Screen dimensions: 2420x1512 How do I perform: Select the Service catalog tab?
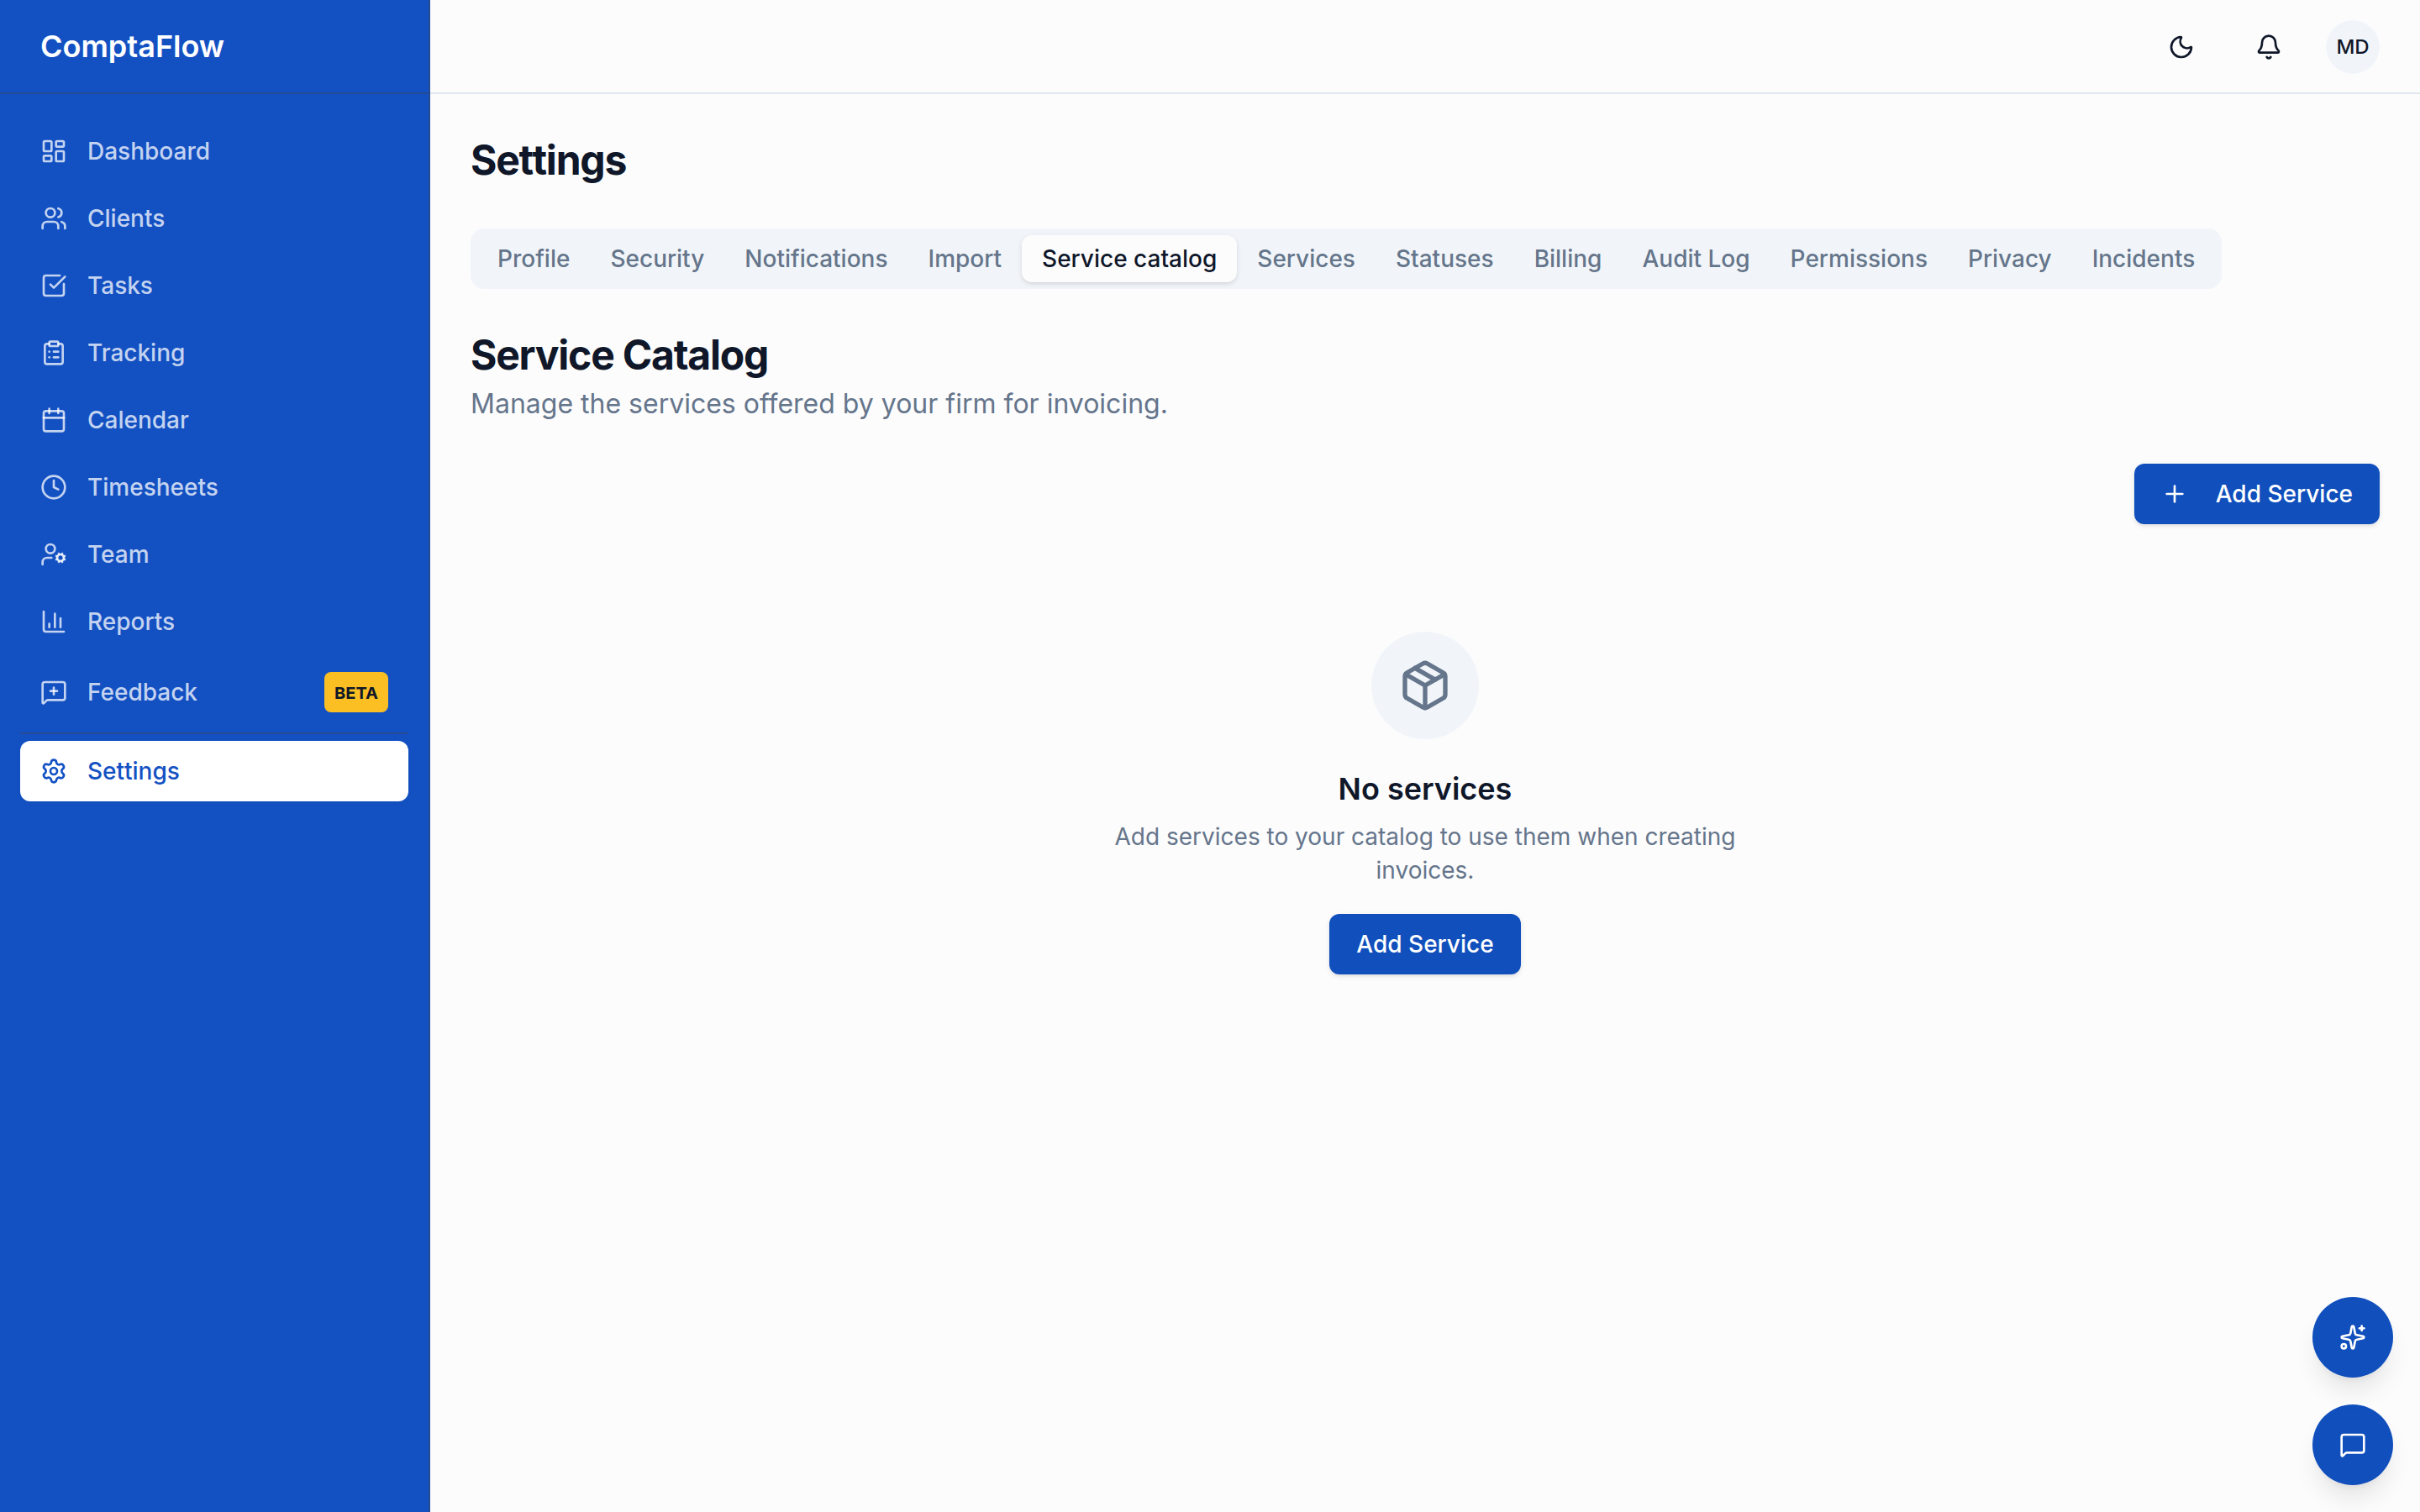coord(1129,259)
